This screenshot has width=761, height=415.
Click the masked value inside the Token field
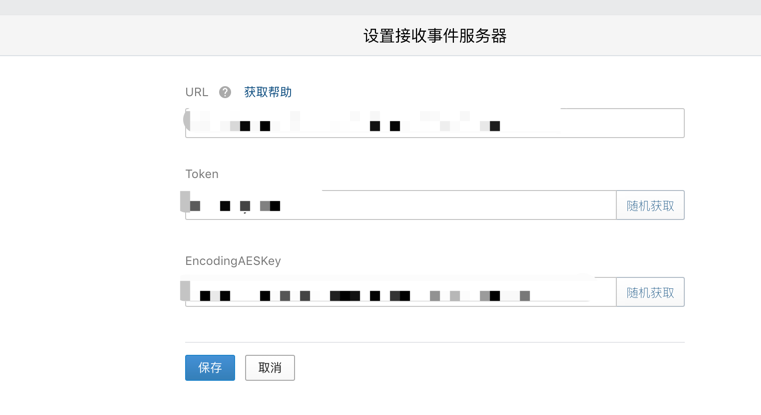pyautogui.click(x=236, y=206)
